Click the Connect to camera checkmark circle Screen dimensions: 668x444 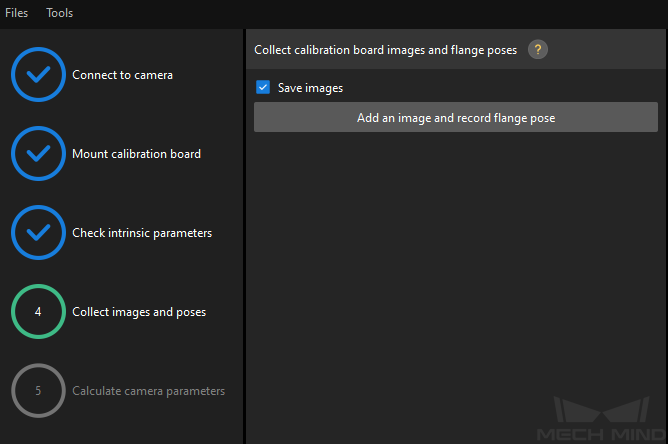tap(38, 75)
